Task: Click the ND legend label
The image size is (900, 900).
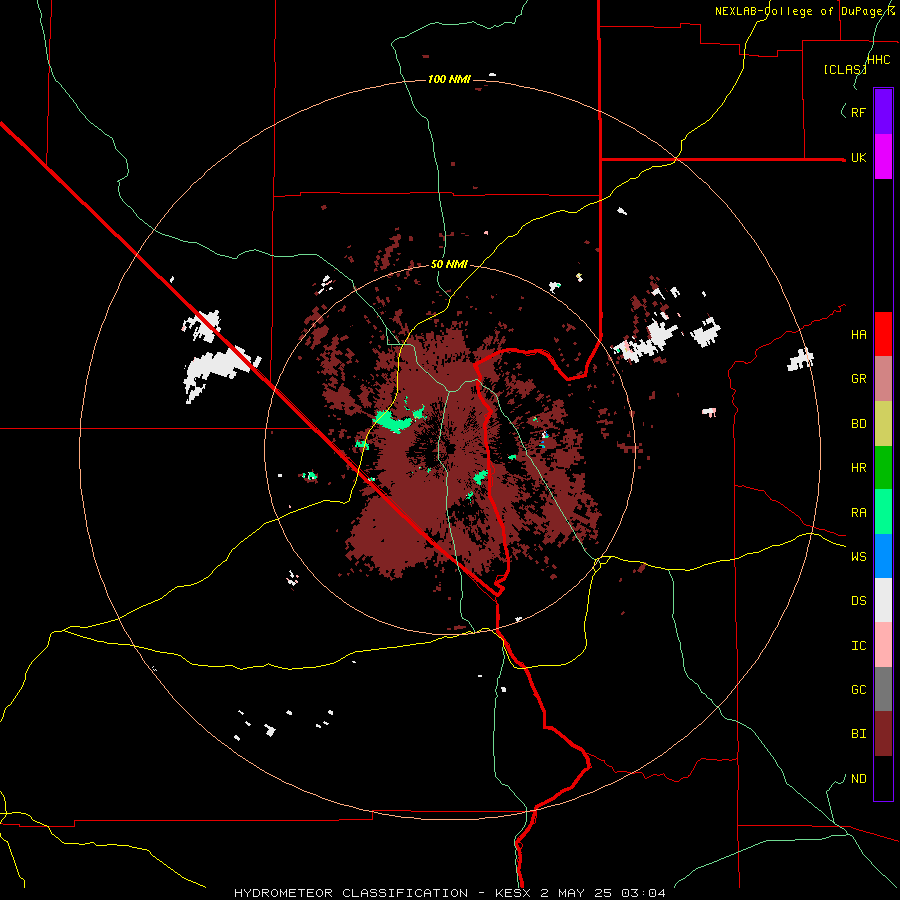Action: (x=858, y=779)
